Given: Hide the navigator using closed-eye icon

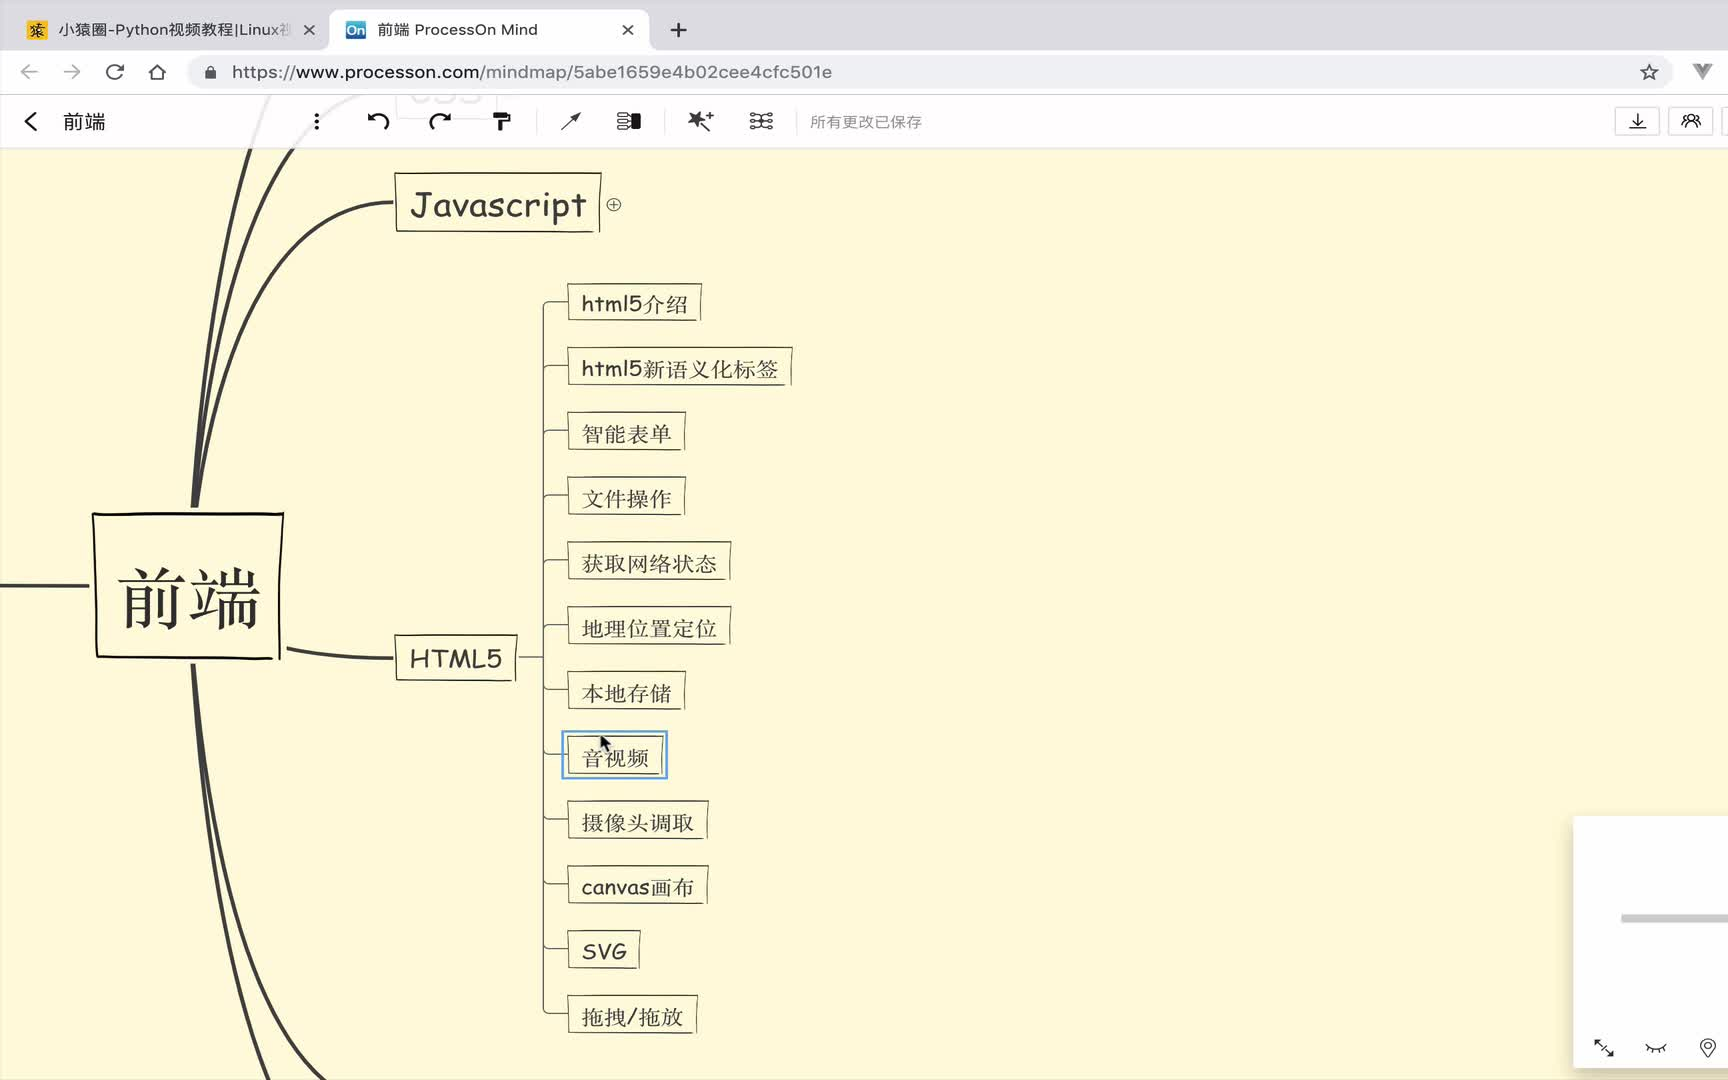Looking at the screenshot, I should coord(1656,1048).
